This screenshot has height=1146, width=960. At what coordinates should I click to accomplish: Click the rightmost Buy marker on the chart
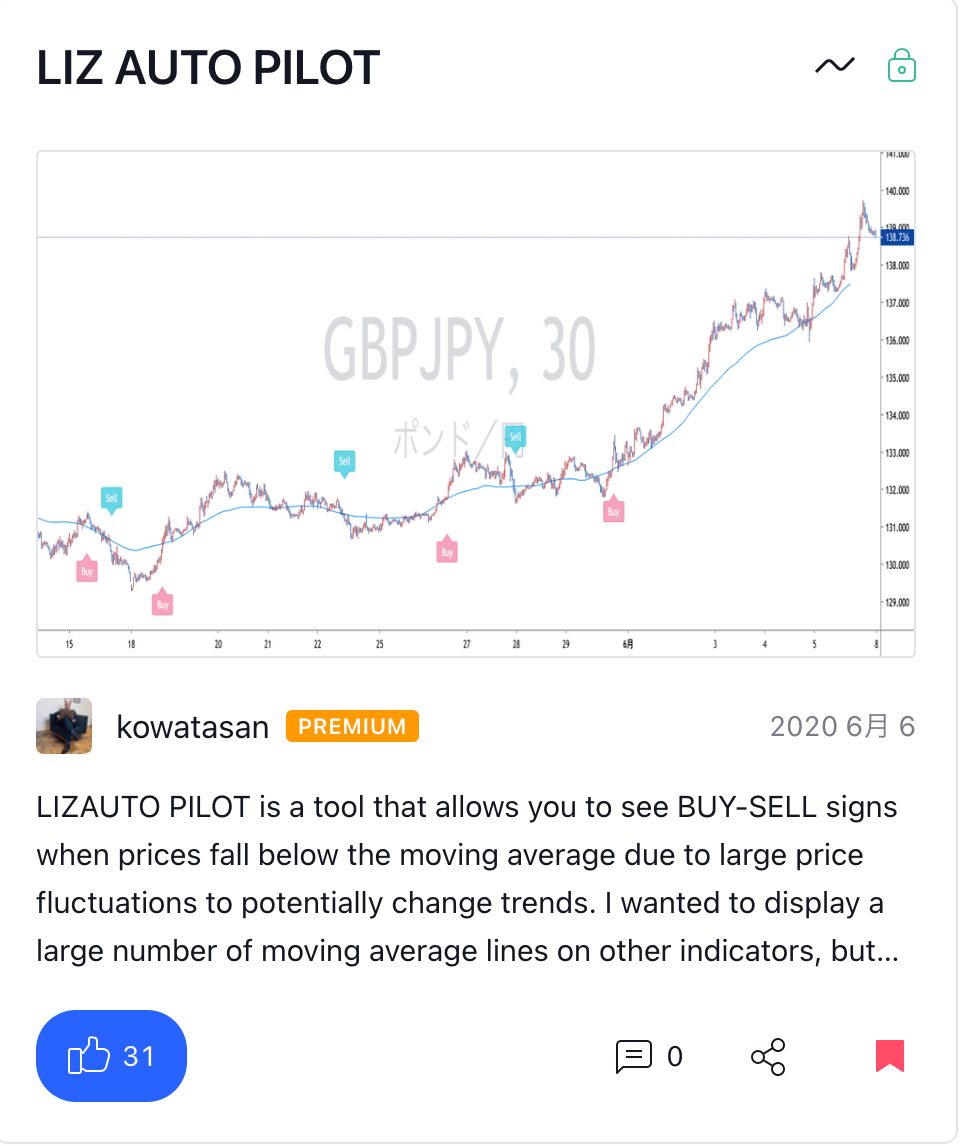click(613, 511)
